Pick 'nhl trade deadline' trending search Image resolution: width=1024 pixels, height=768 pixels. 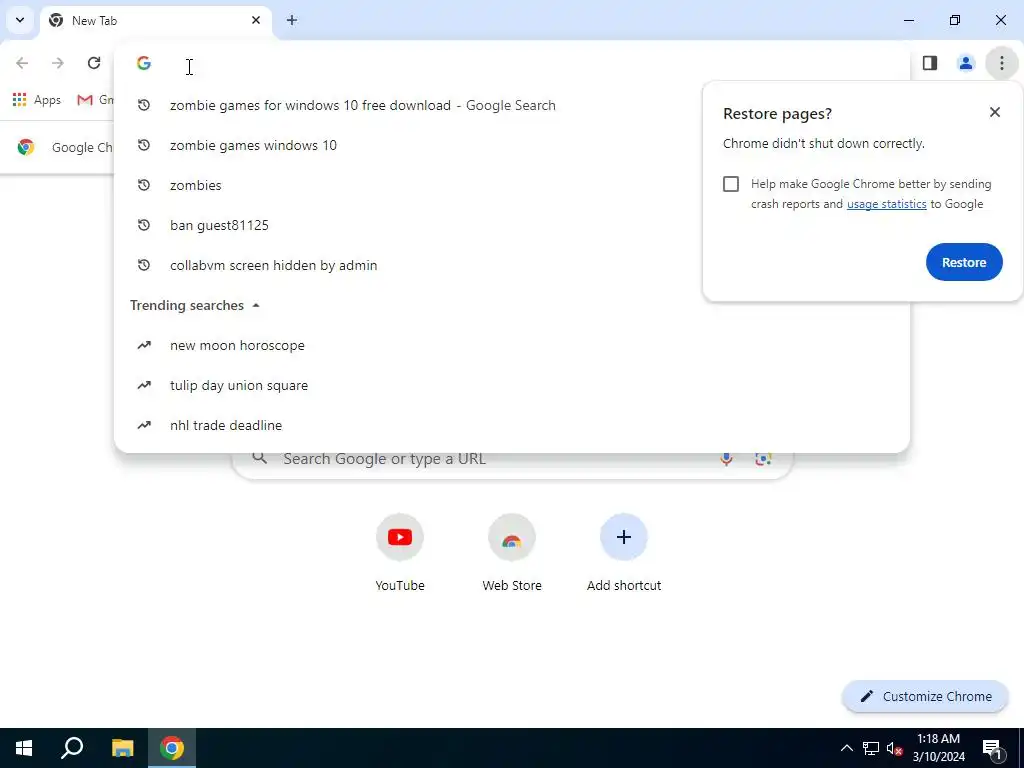(x=511, y=424)
